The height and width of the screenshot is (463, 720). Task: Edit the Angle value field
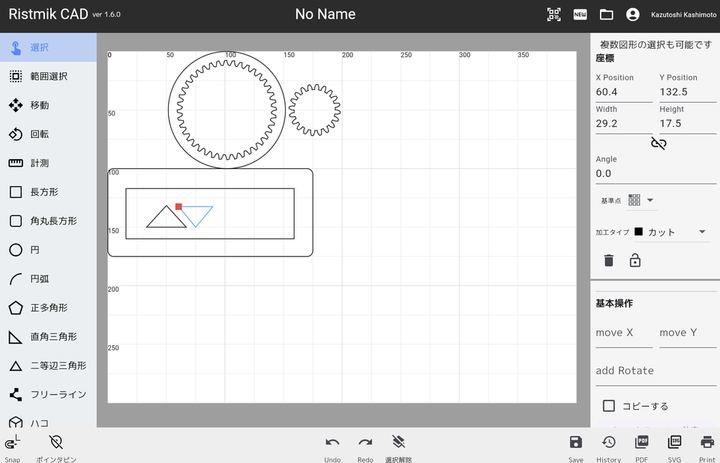click(656, 174)
